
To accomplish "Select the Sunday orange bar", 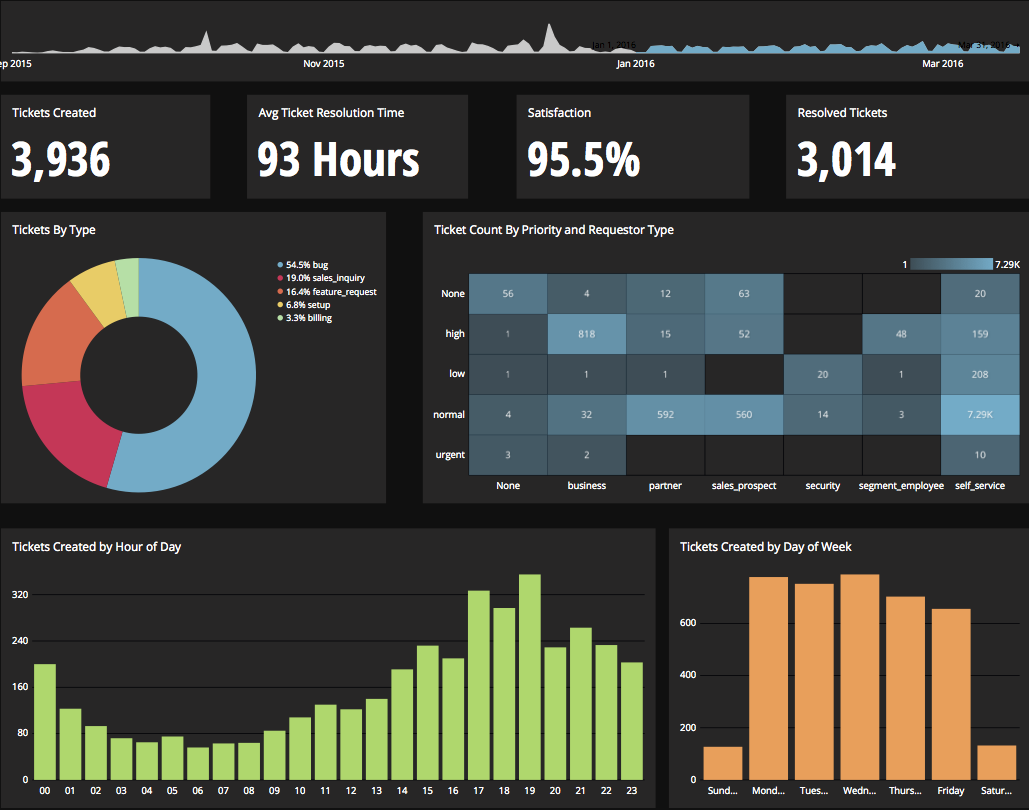I will pos(723,763).
